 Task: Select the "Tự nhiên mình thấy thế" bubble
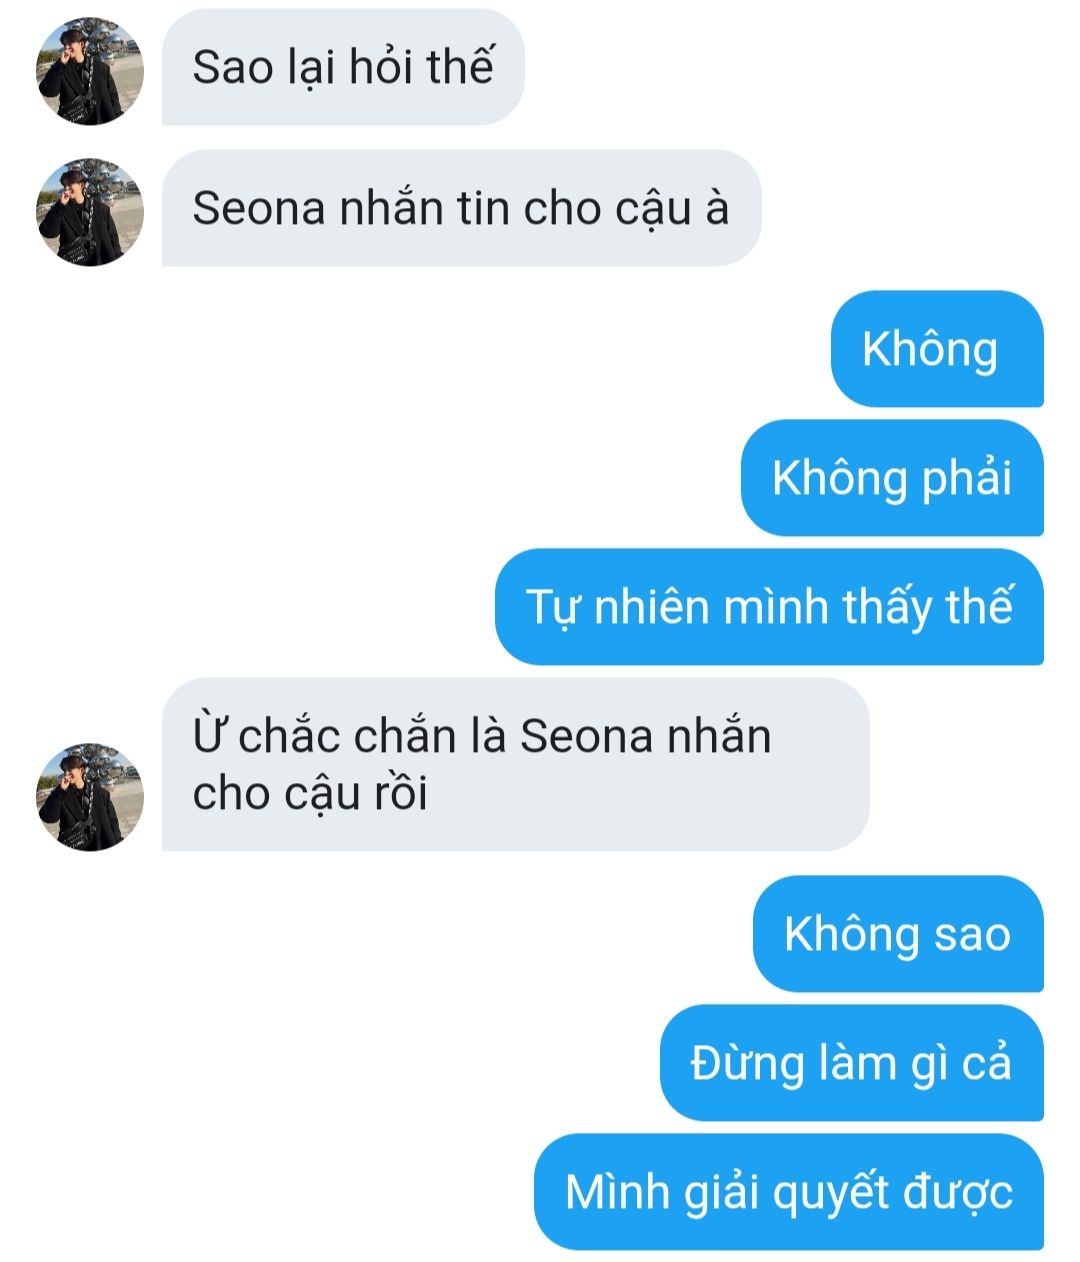tap(769, 607)
